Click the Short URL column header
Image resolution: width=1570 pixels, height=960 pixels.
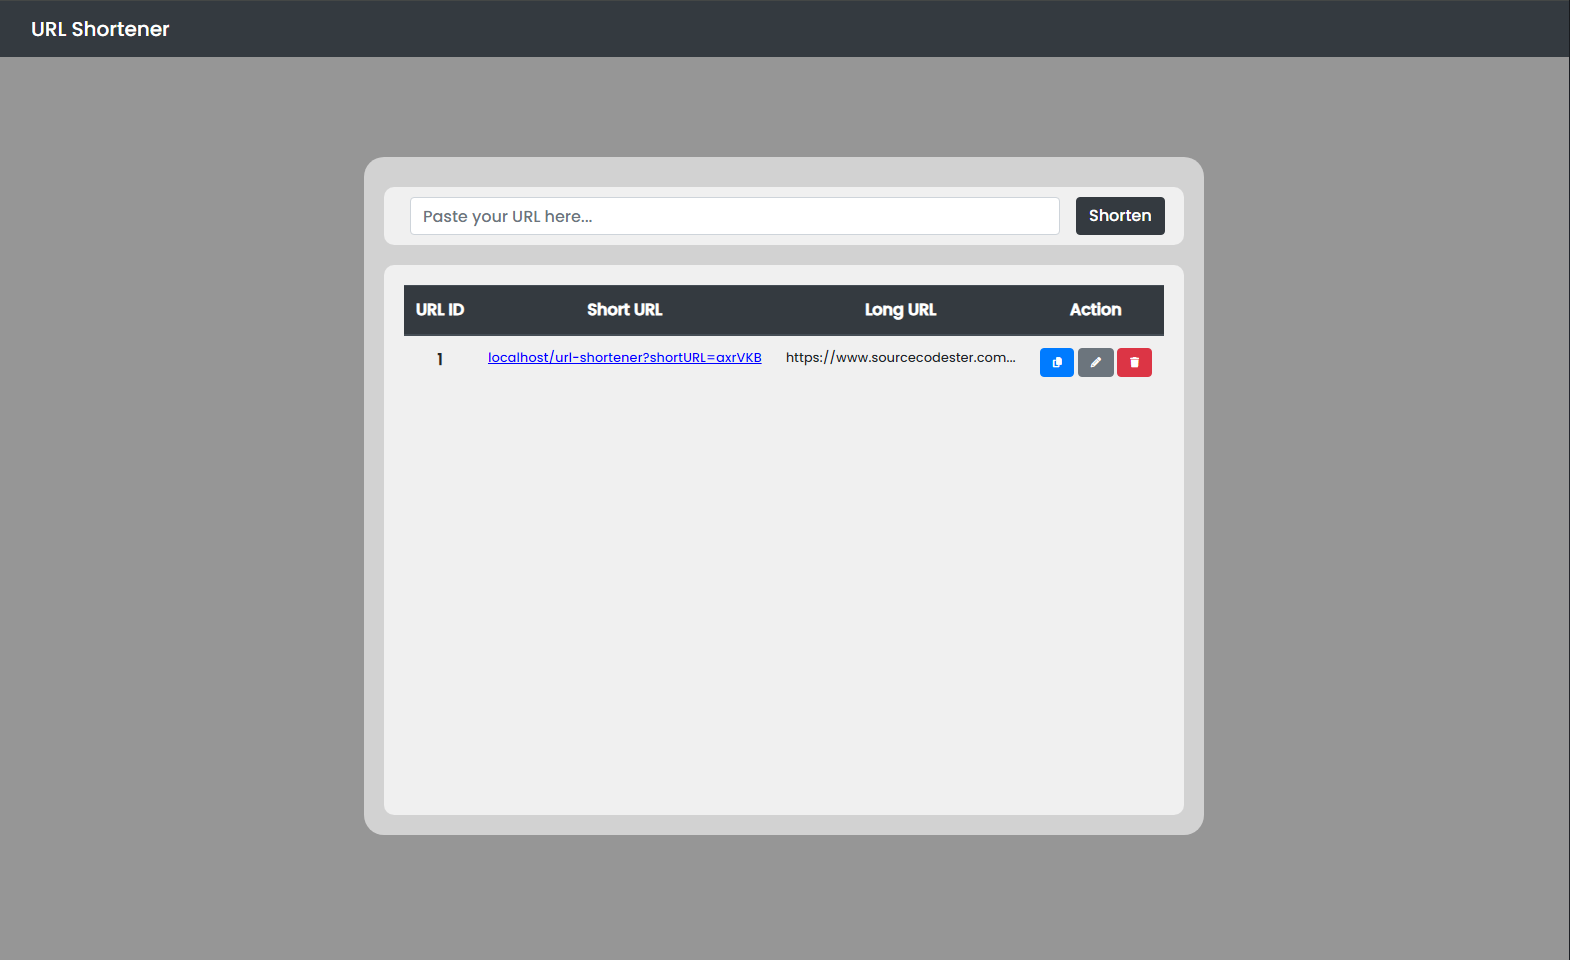(625, 310)
